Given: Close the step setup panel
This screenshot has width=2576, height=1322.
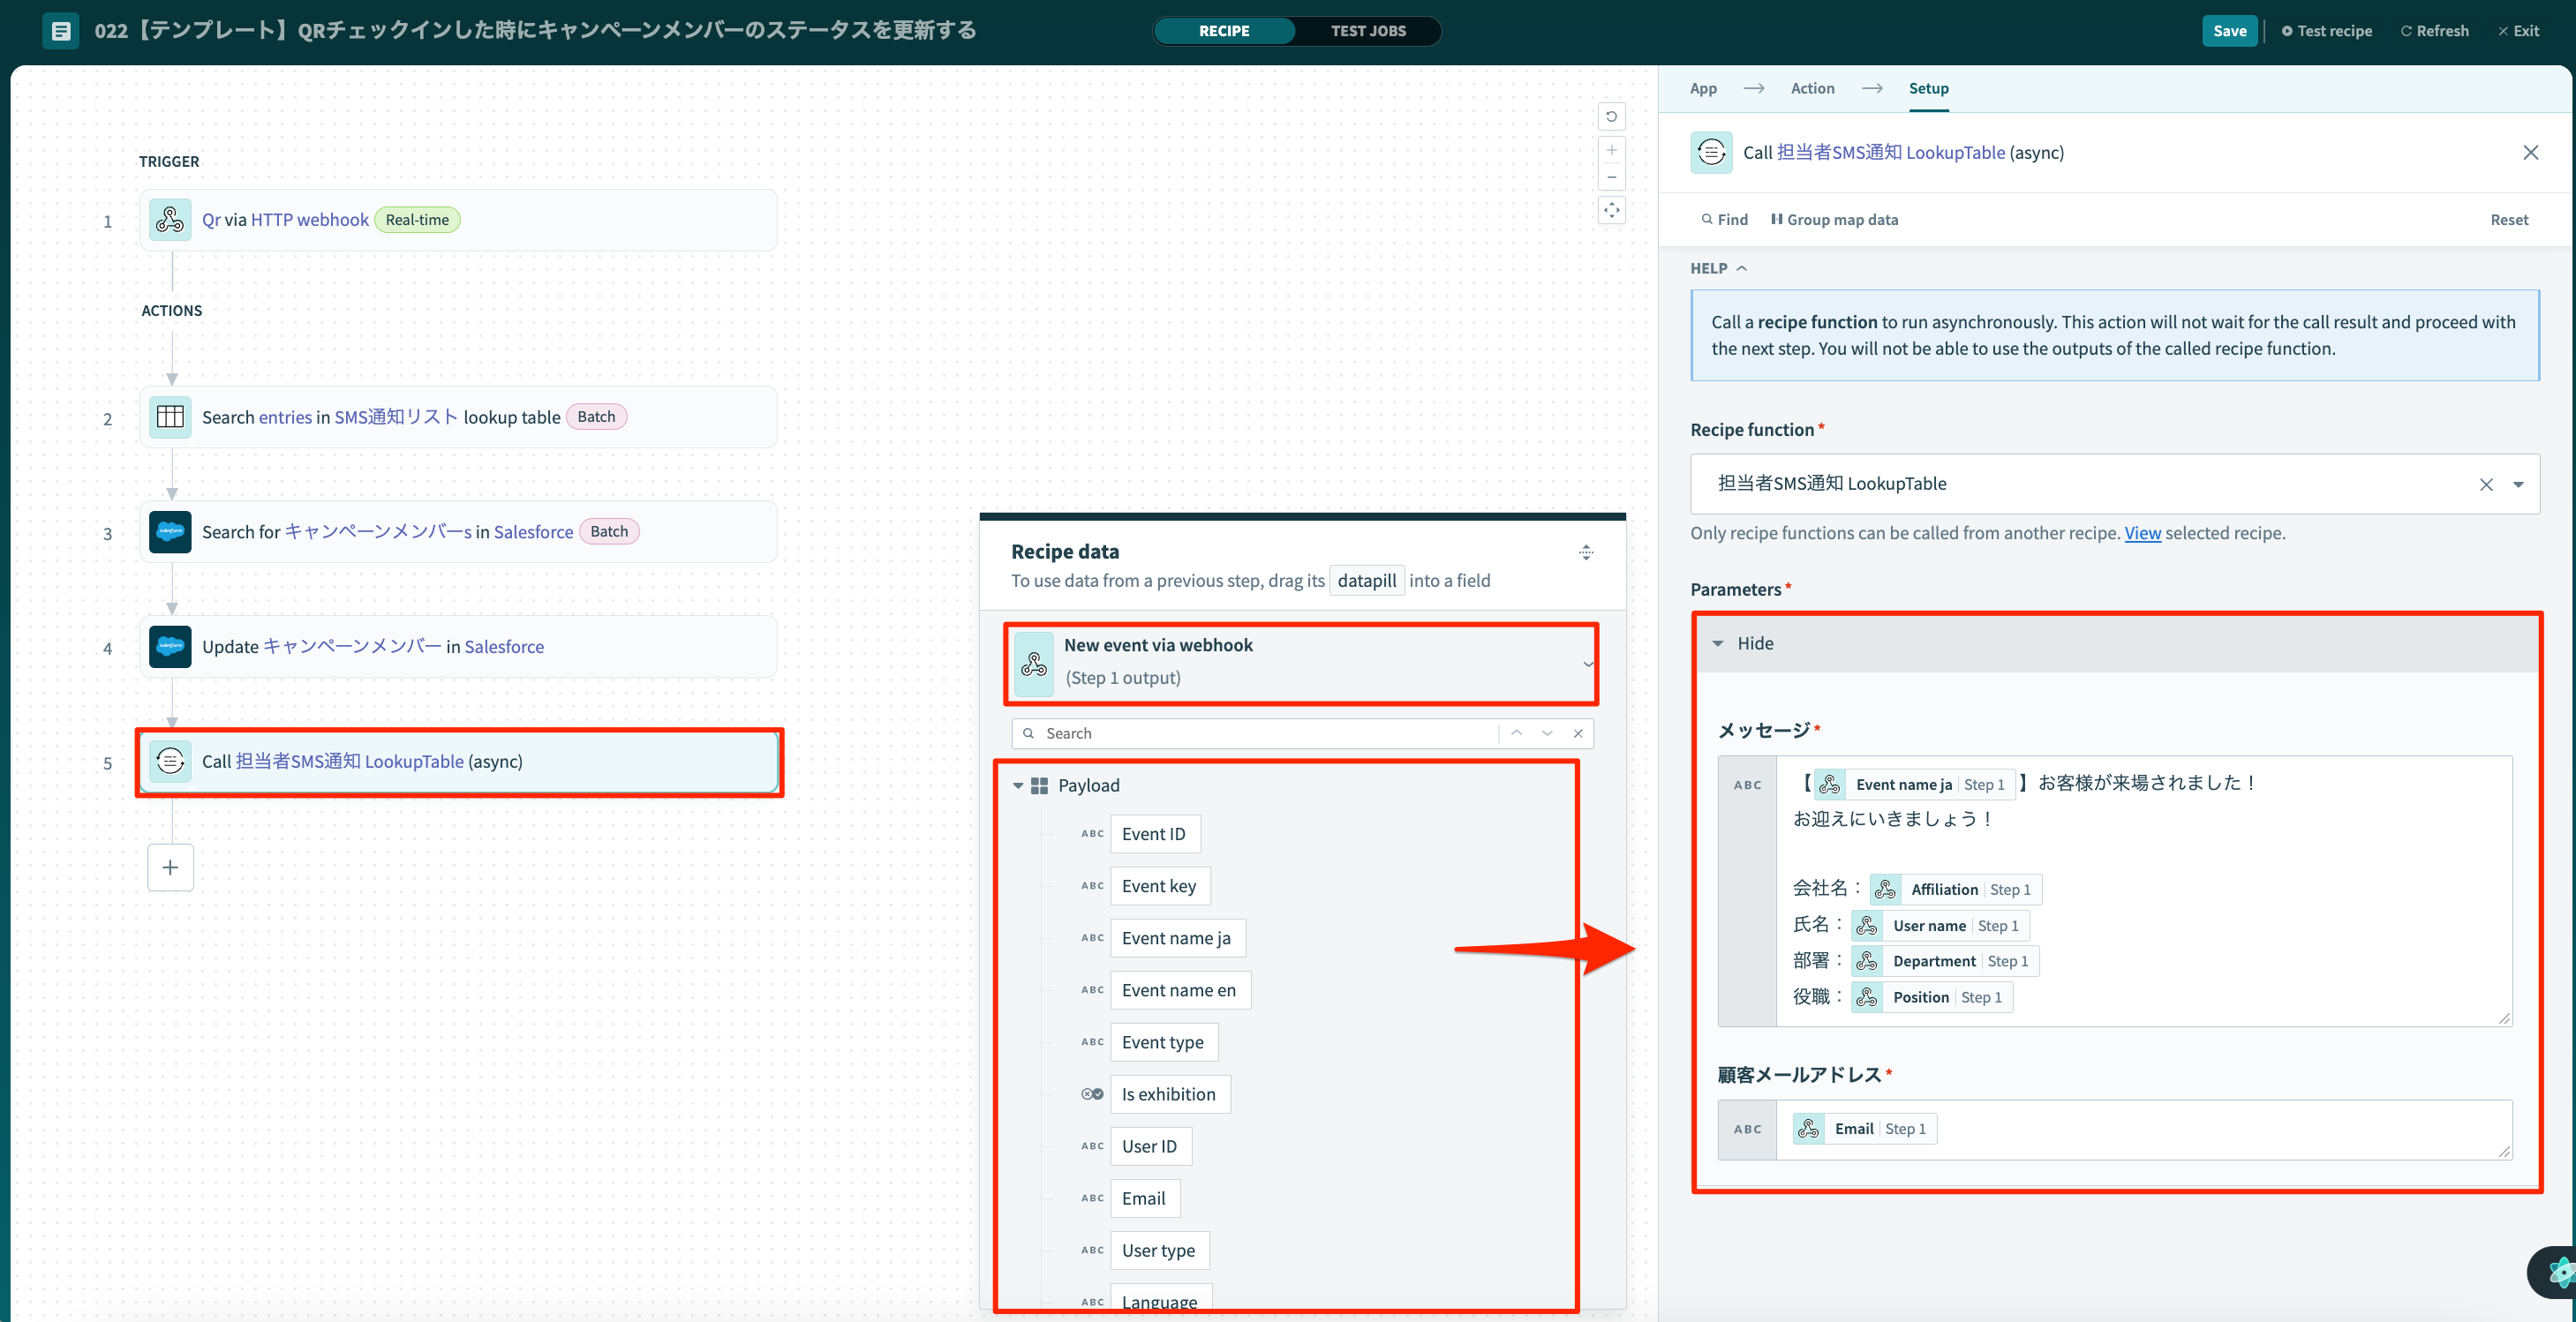Looking at the screenshot, I should (2530, 153).
